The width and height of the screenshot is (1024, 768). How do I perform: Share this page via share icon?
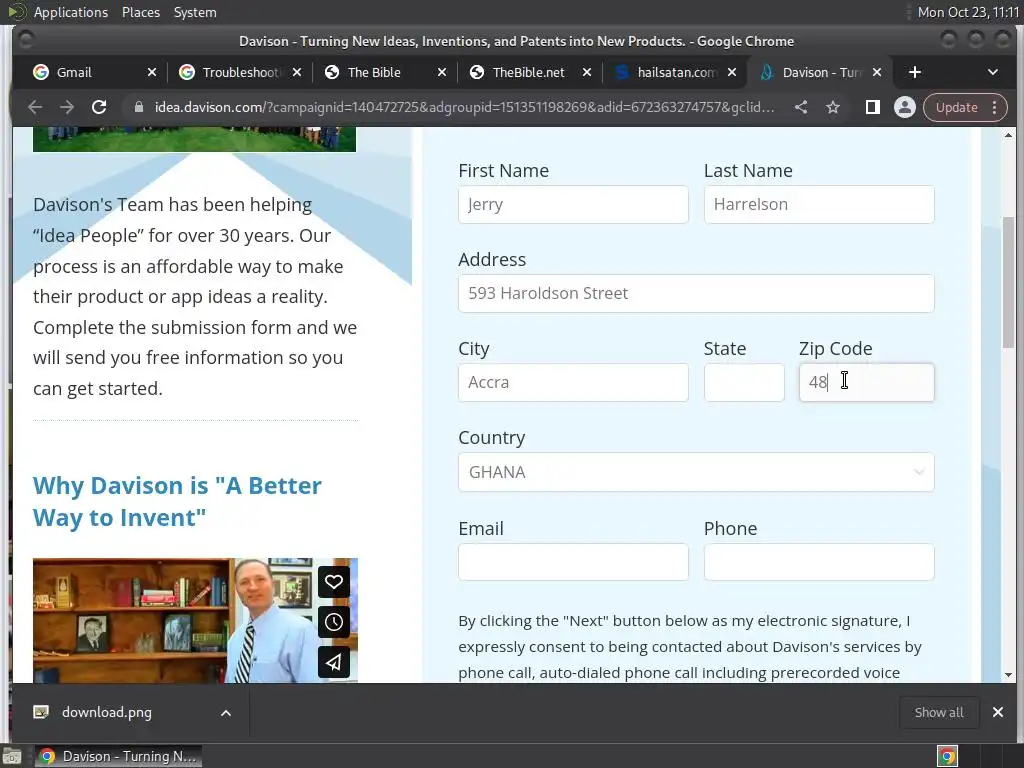pos(801,107)
